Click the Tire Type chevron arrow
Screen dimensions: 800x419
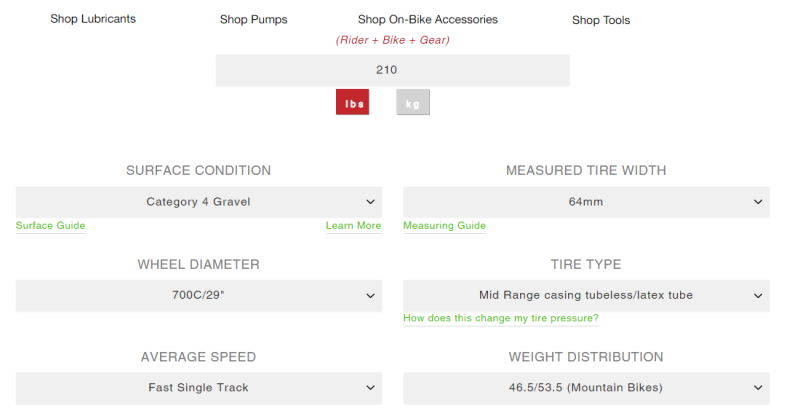click(x=757, y=295)
